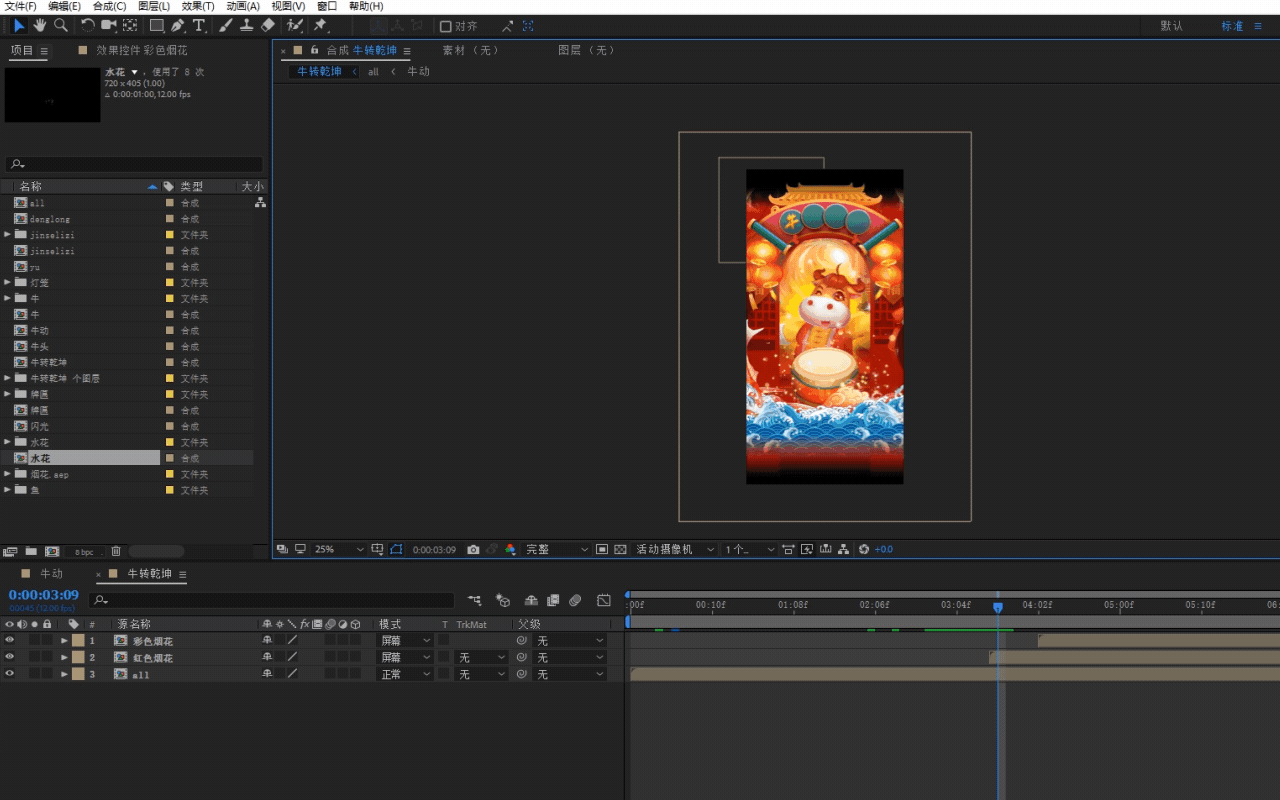This screenshot has height=800, width=1280.
Task: Click the delete trash icon in Project panel
Action: (x=116, y=551)
